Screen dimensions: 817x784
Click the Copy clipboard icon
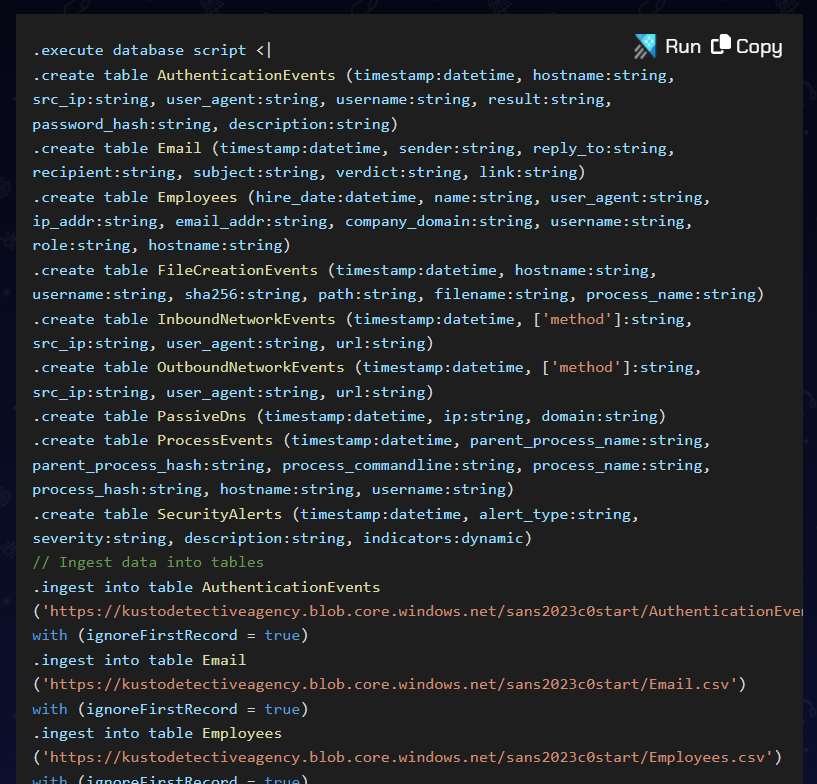pos(721,46)
